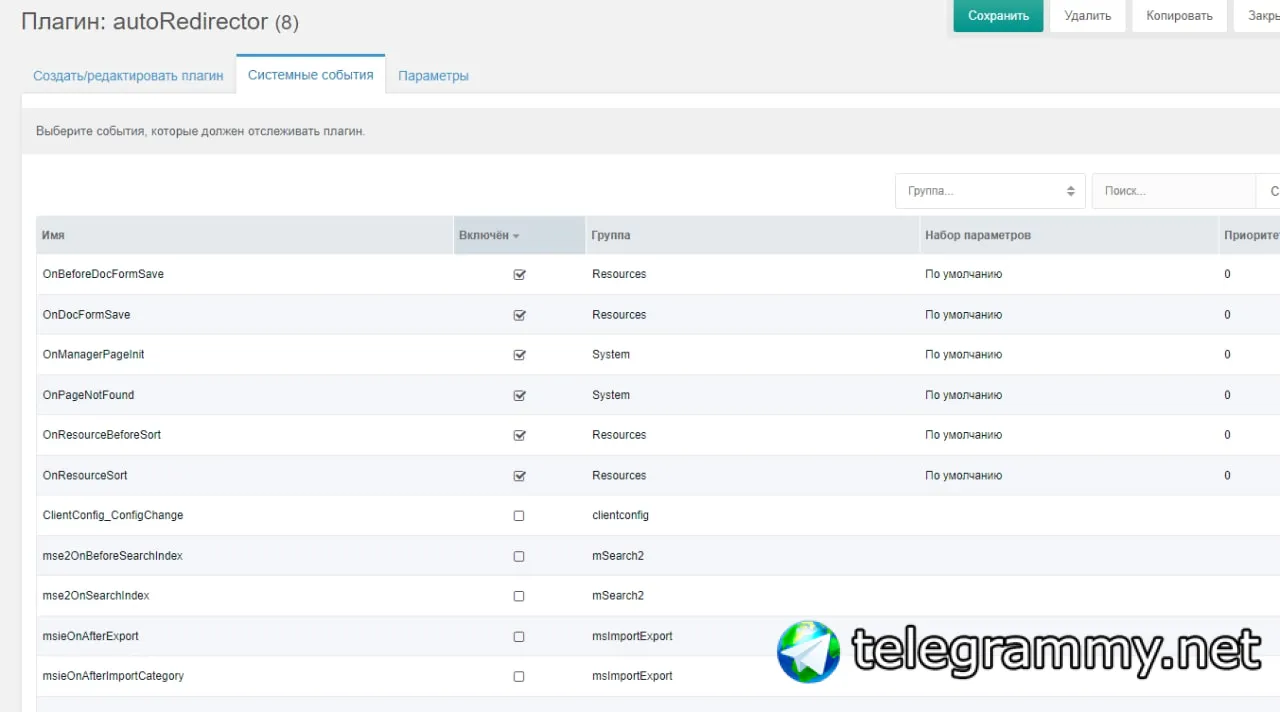Tick the msieOnAfterImportCategory event checkbox
This screenshot has width=1280, height=712.
(518, 677)
